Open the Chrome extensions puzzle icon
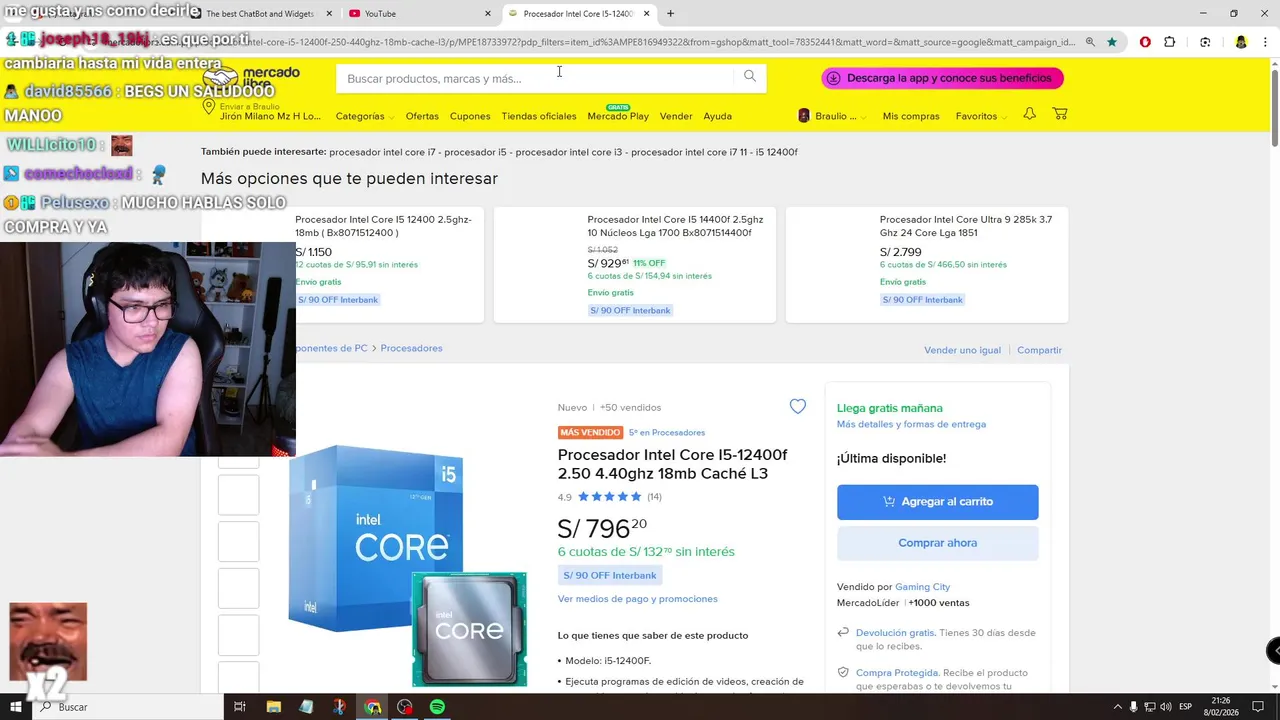 [x=1170, y=42]
